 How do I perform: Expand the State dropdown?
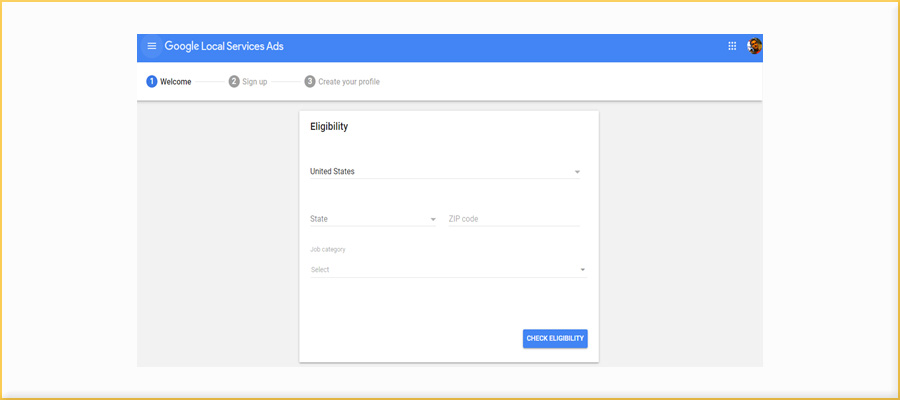(373, 219)
